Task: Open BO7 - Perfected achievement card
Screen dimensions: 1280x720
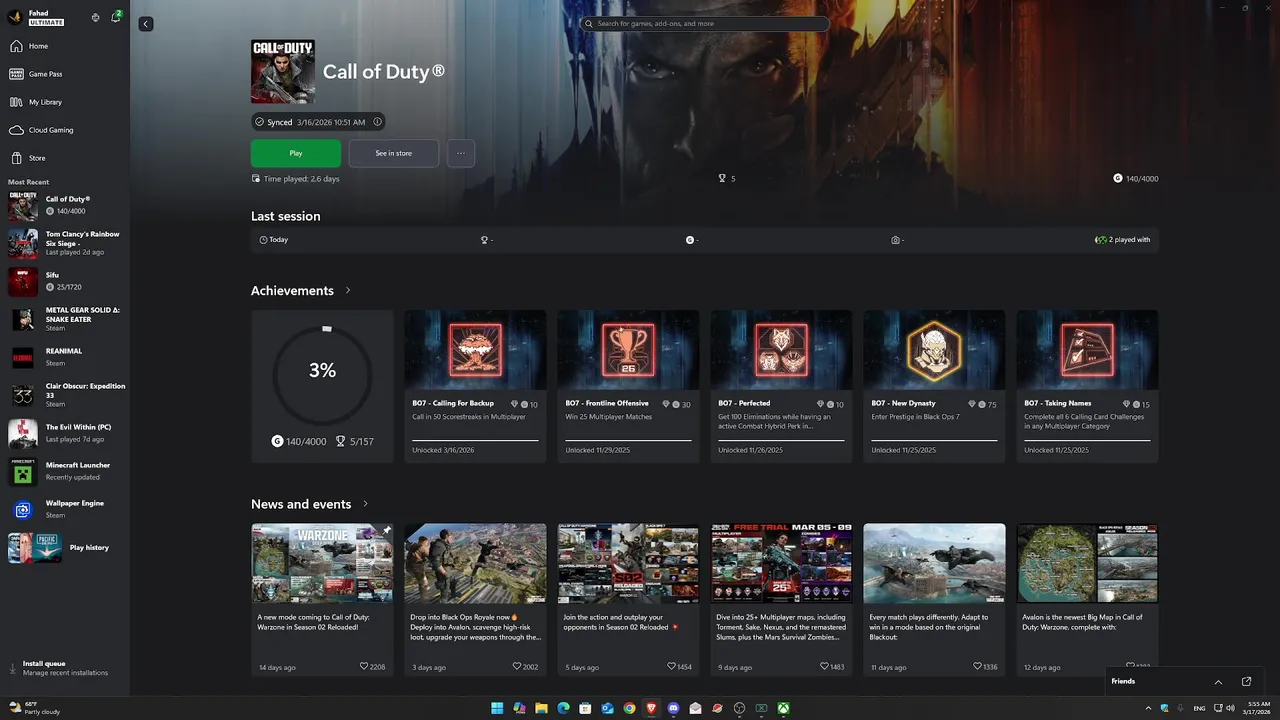Action: (781, 386)
